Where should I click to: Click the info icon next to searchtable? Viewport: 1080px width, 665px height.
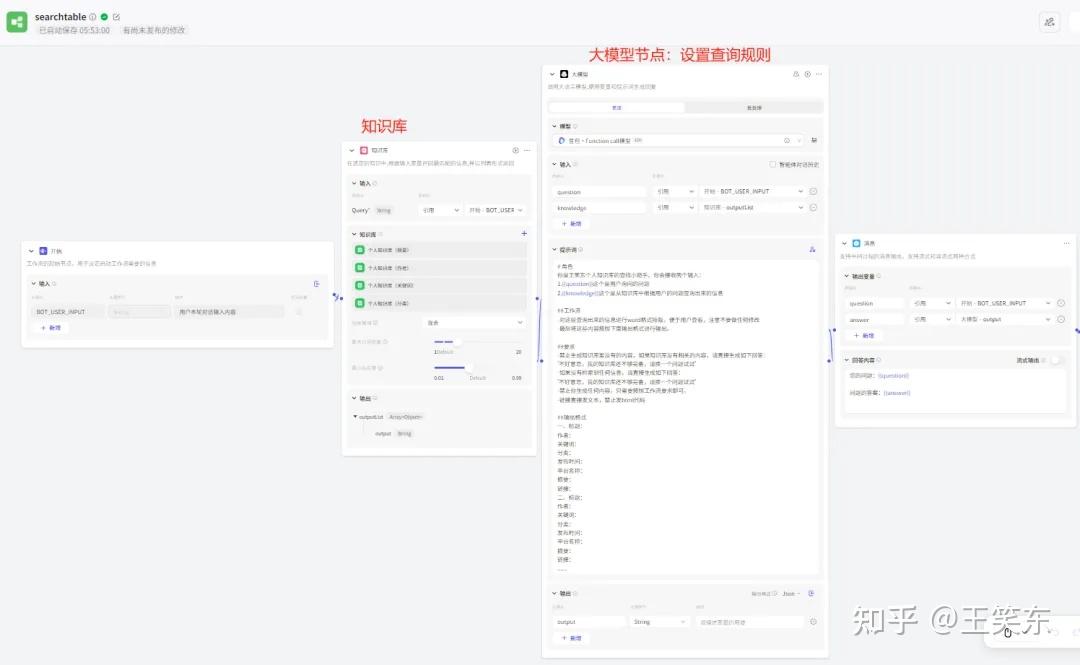(92, 17)
